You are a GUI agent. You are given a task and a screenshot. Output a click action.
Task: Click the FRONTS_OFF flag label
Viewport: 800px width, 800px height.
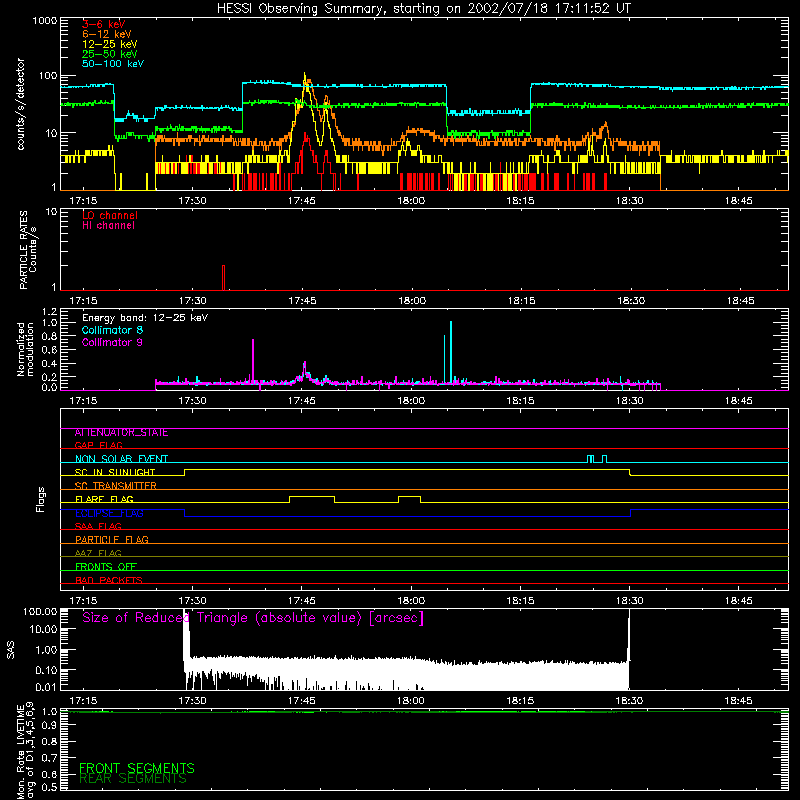(106, 567)
